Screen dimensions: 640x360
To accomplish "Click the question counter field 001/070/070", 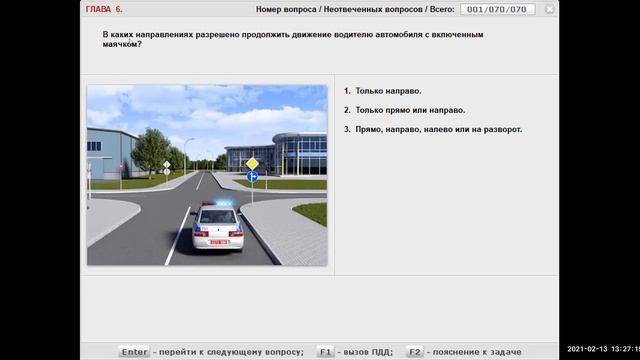I will point(498,9).
